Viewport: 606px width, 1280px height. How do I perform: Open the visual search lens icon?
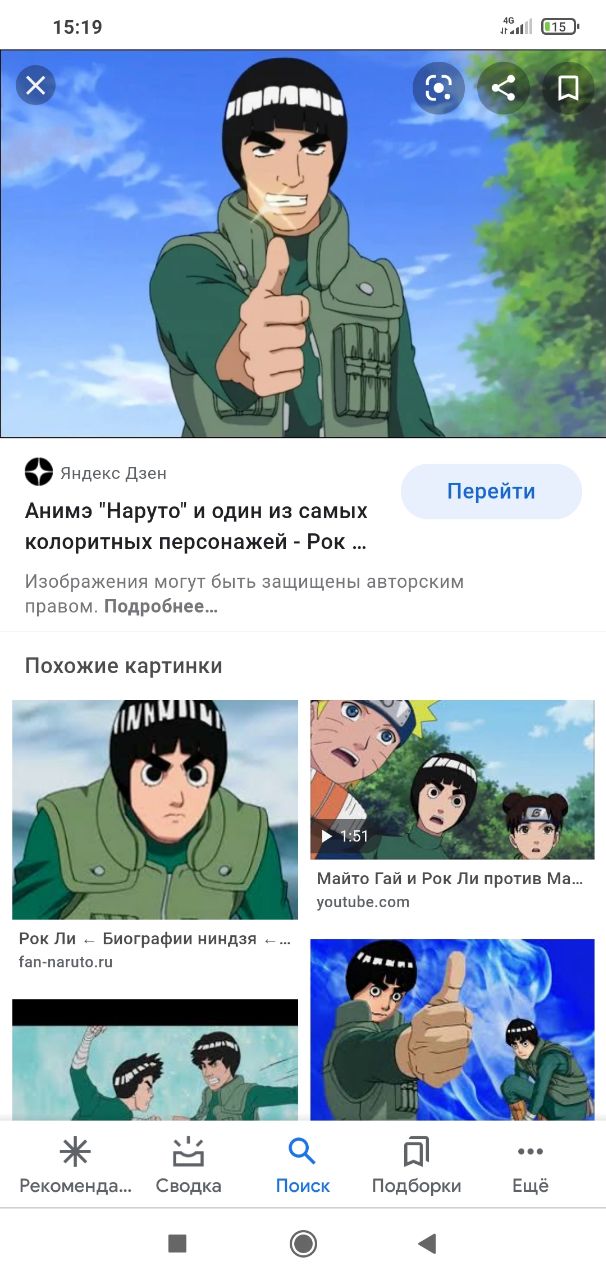coord(438,88)
